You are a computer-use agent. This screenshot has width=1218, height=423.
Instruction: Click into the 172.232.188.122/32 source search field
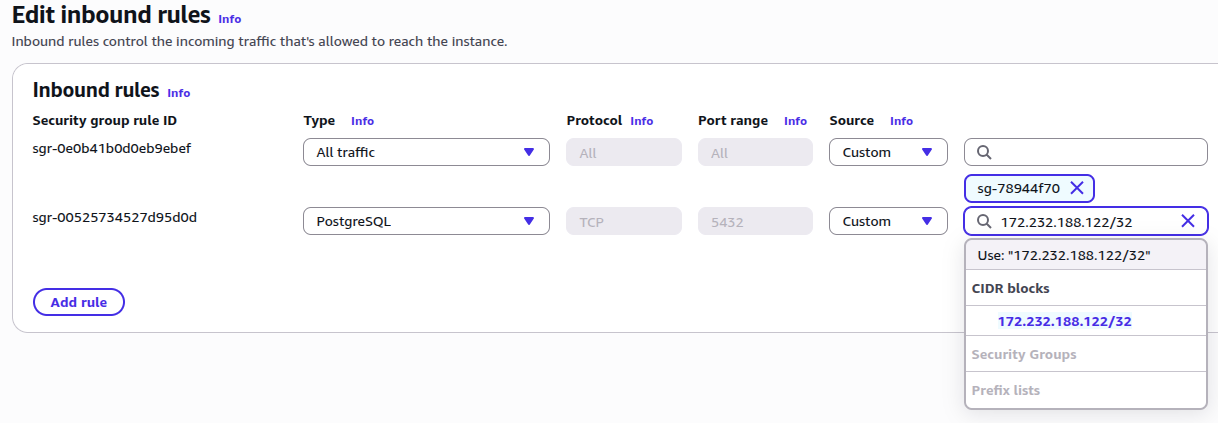[1080, 221]
